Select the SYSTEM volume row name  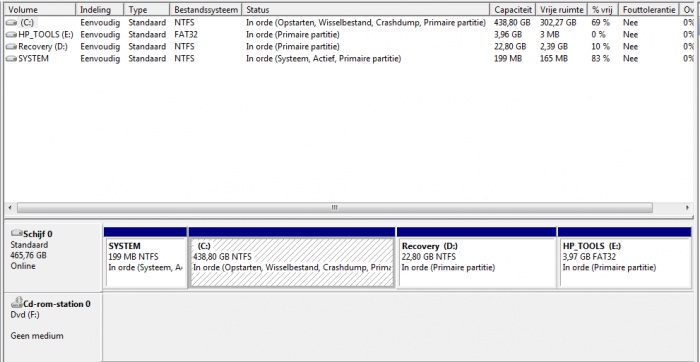(x=33, y=58)
